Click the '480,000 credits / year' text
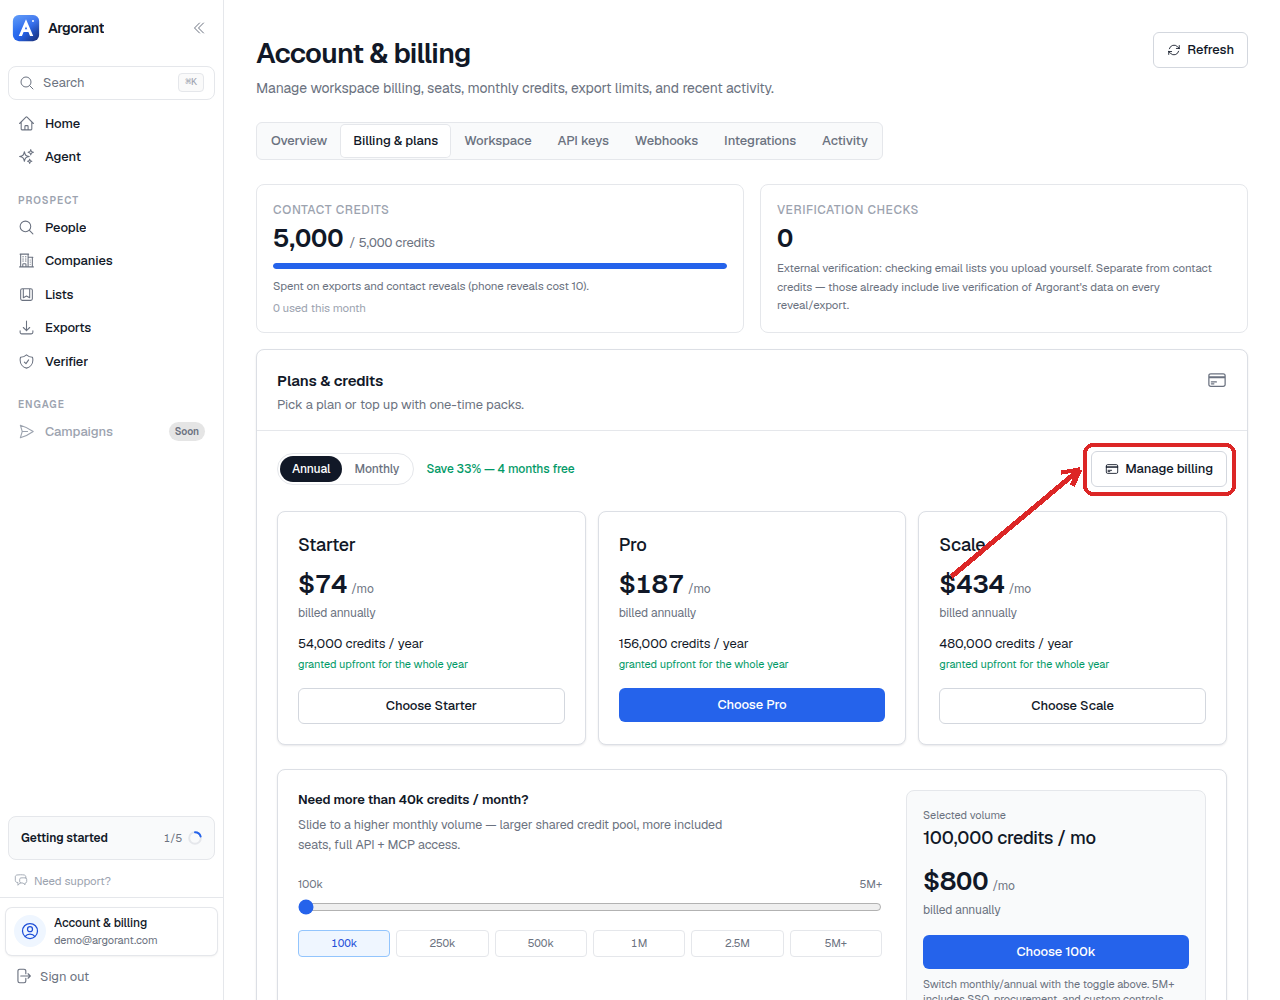1280x1000 pixels. pos(1006,644)
